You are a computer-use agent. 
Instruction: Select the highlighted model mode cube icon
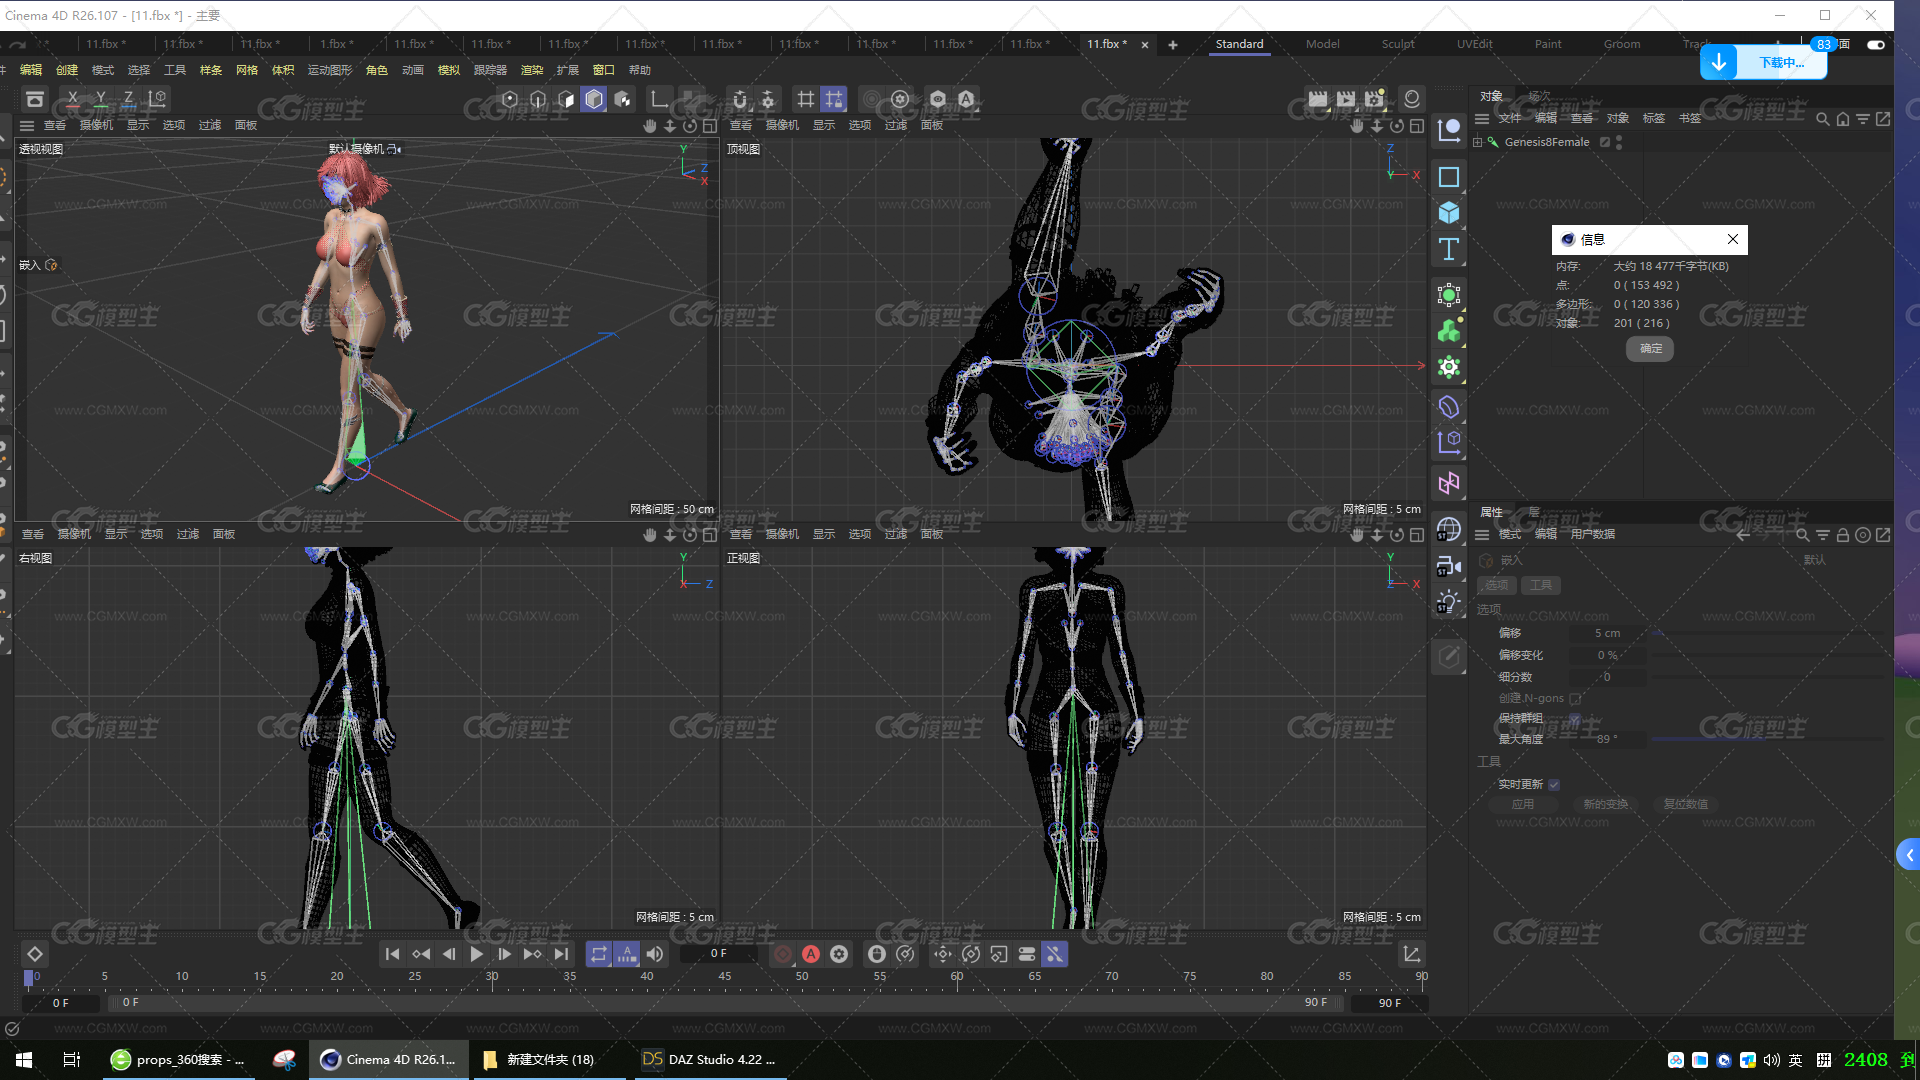[594, 99]
